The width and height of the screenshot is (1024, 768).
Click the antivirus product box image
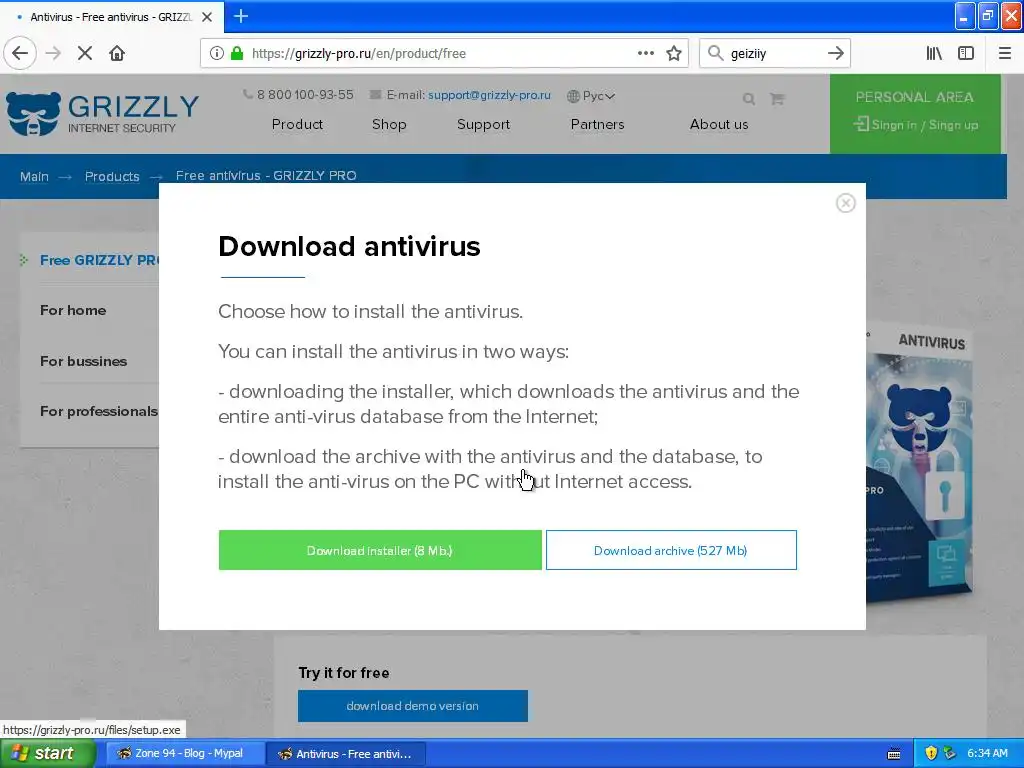pyautogui.click(x=919, y=464)
